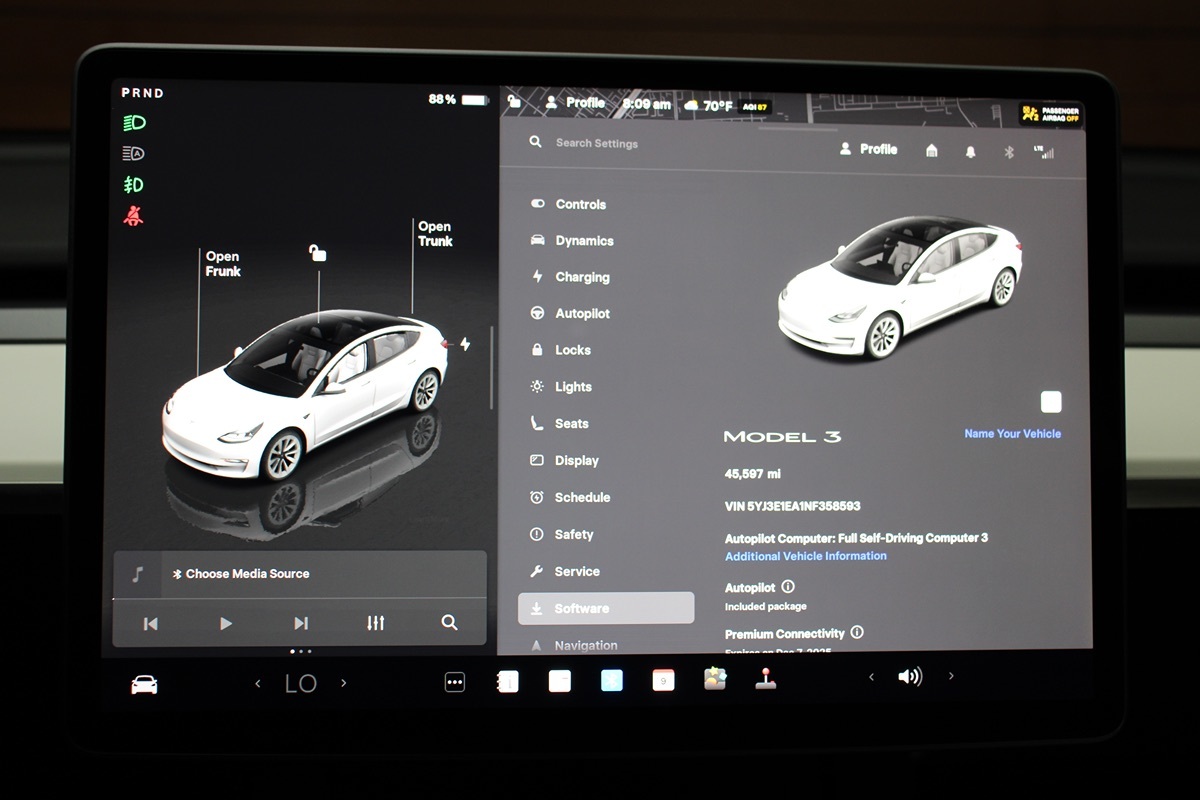This screenshot has width=1200, height=800.
Task: Raise cabin temperature with right arrow near LO
Action: (344, 683)
